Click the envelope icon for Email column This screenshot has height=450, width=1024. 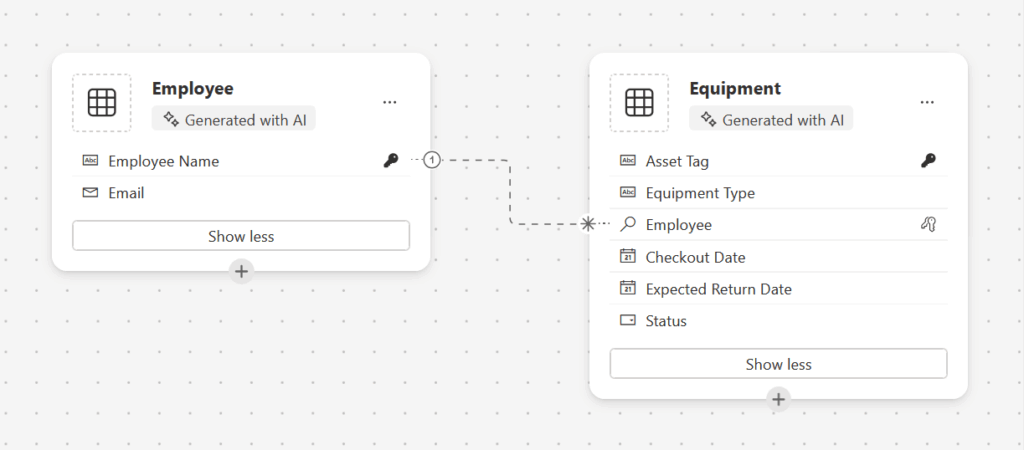click(x=90, y=193)
